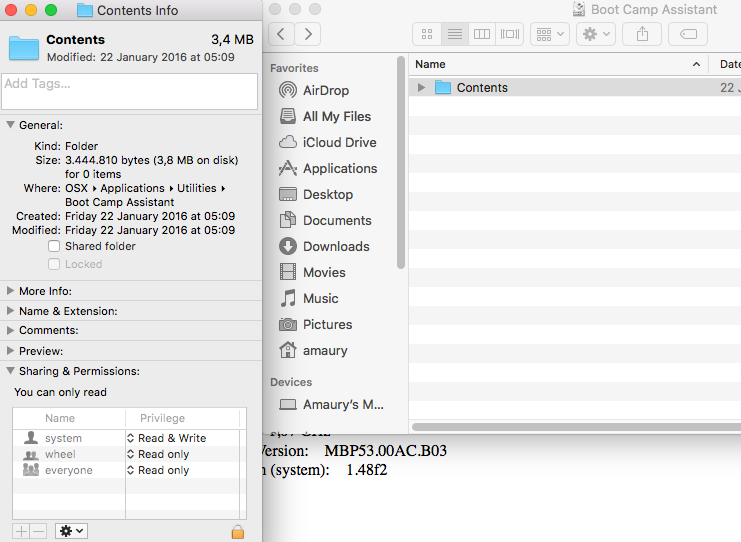This screenshot has width=741, height=542.
Task: Click the lock icon to unlock permissions
Action: [x=238, y=532]
